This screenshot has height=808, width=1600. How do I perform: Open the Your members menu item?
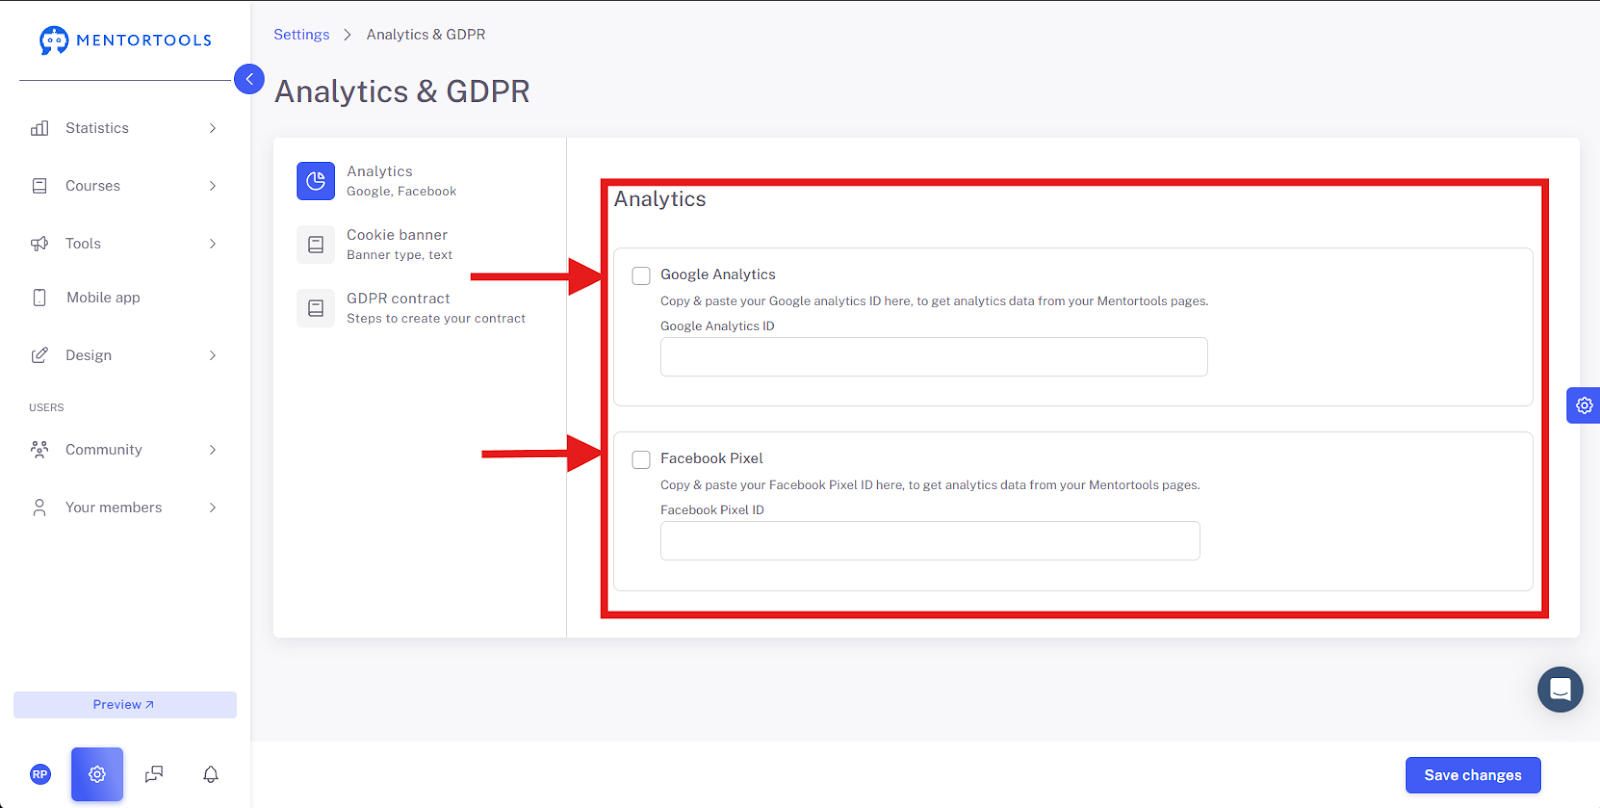[x=125, y=508]
